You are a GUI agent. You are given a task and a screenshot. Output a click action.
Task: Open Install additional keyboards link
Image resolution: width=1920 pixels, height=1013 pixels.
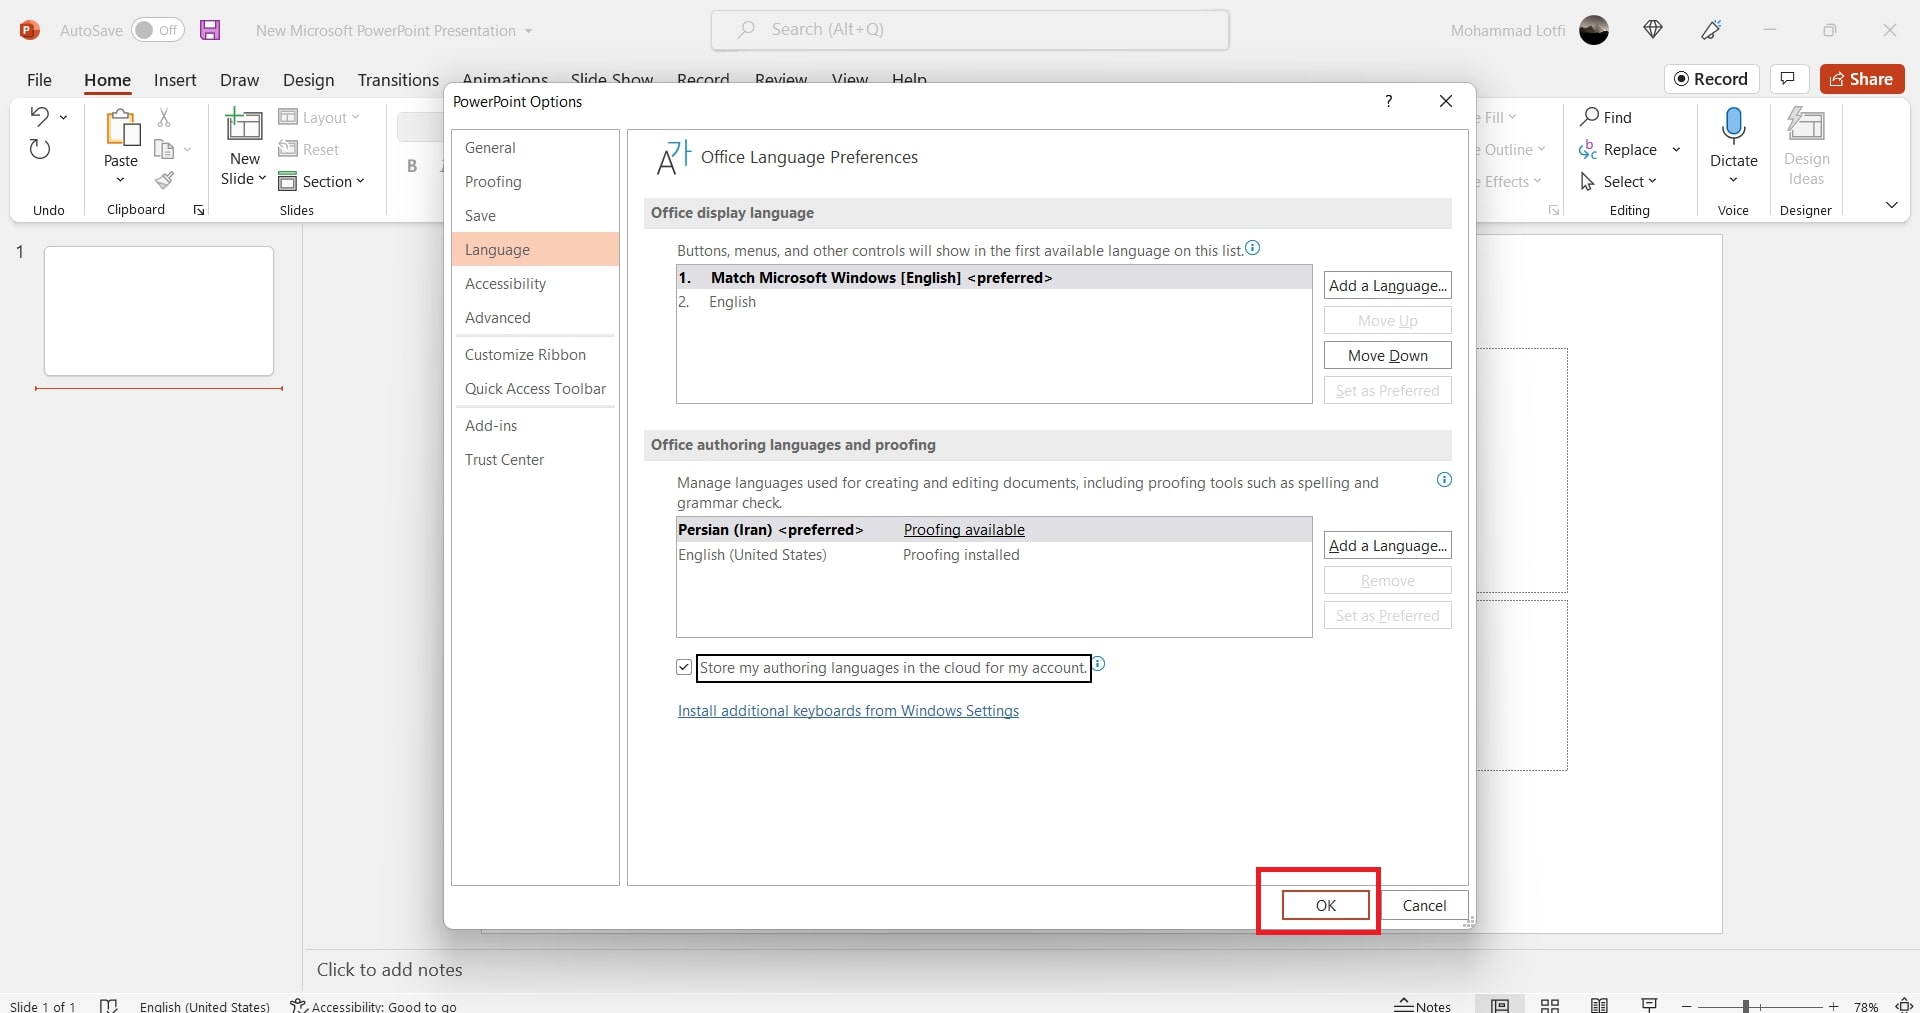click(848, 711)
